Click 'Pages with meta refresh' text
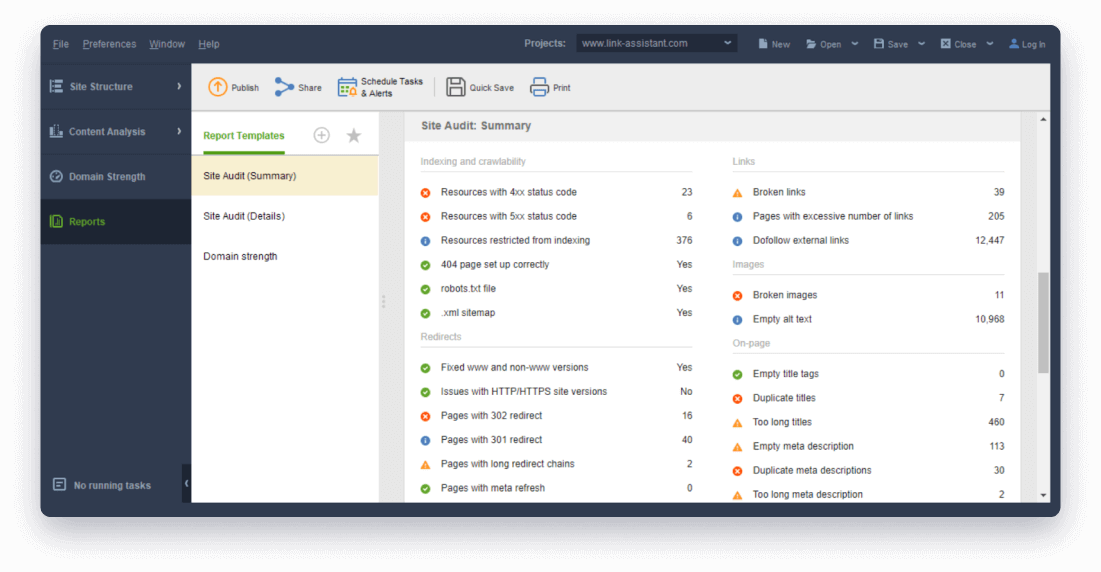Screen dimensions: 1101x572 (x=493, y=488)
